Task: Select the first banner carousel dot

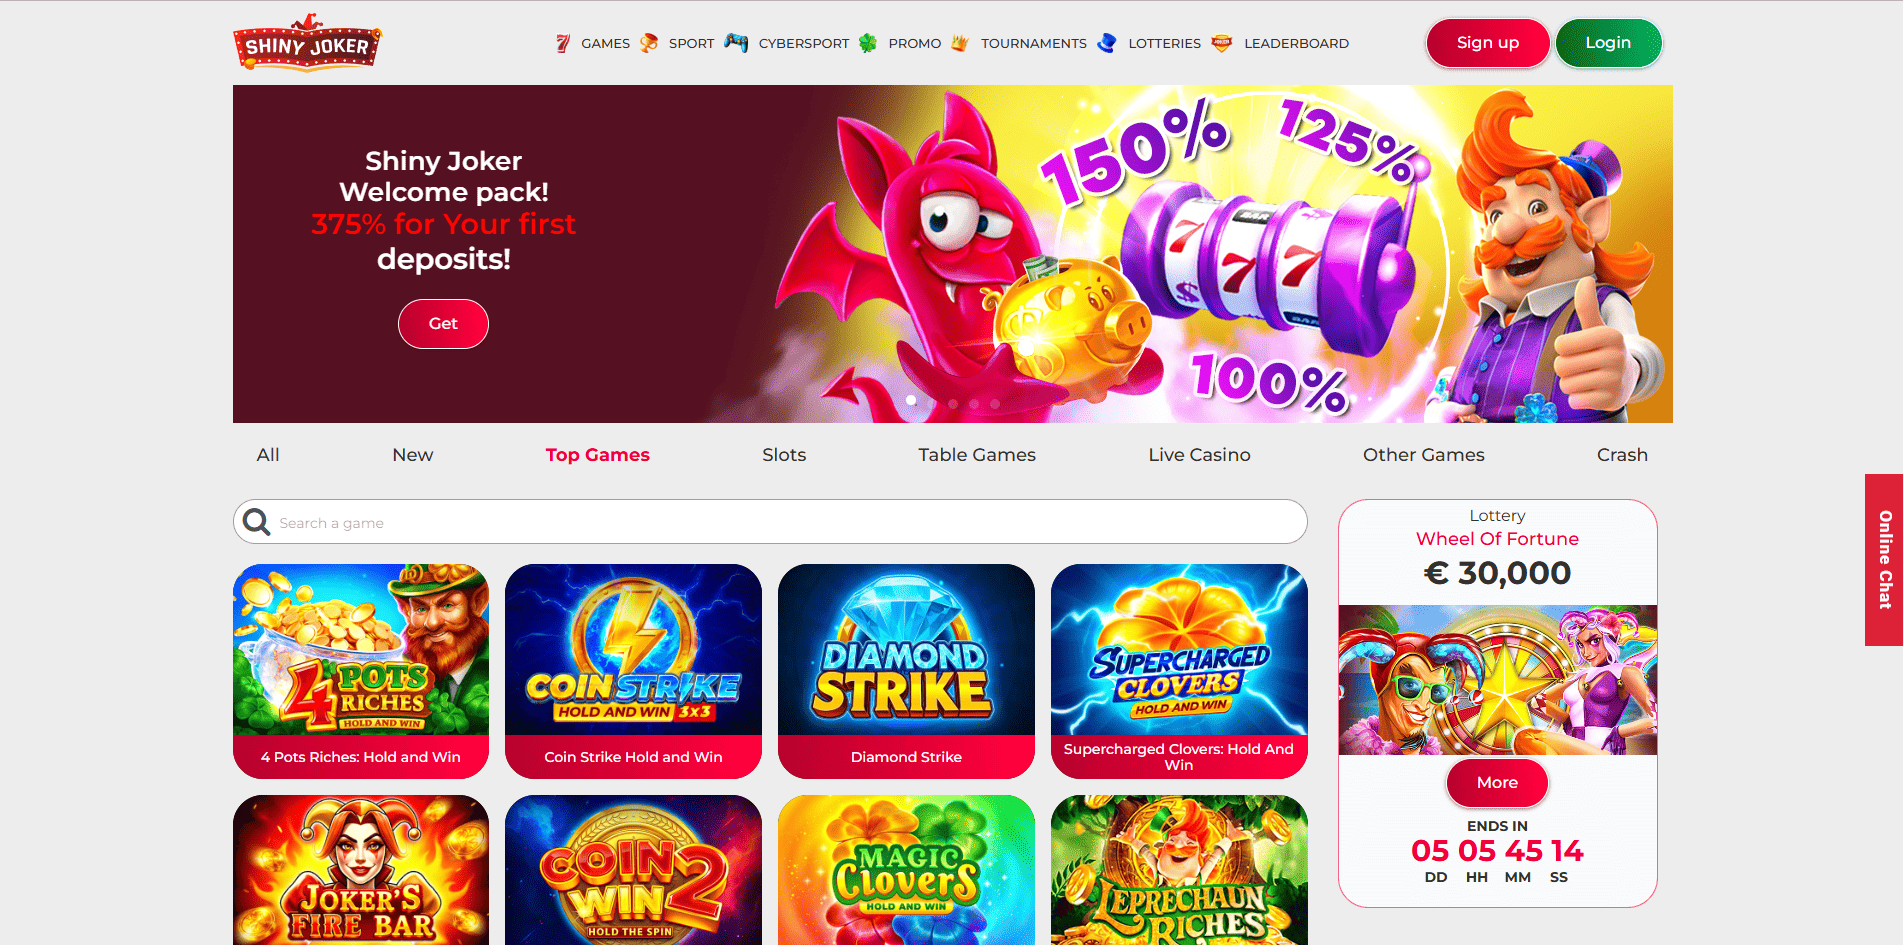Action: point(911,400)
